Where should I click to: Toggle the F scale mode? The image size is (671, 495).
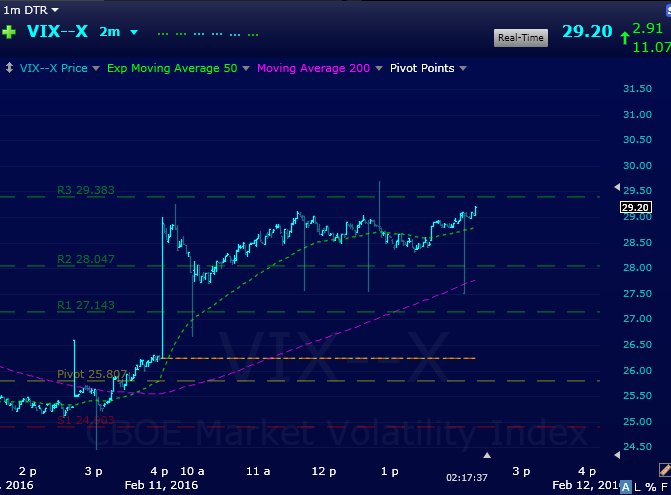click(x=664, y=487)
